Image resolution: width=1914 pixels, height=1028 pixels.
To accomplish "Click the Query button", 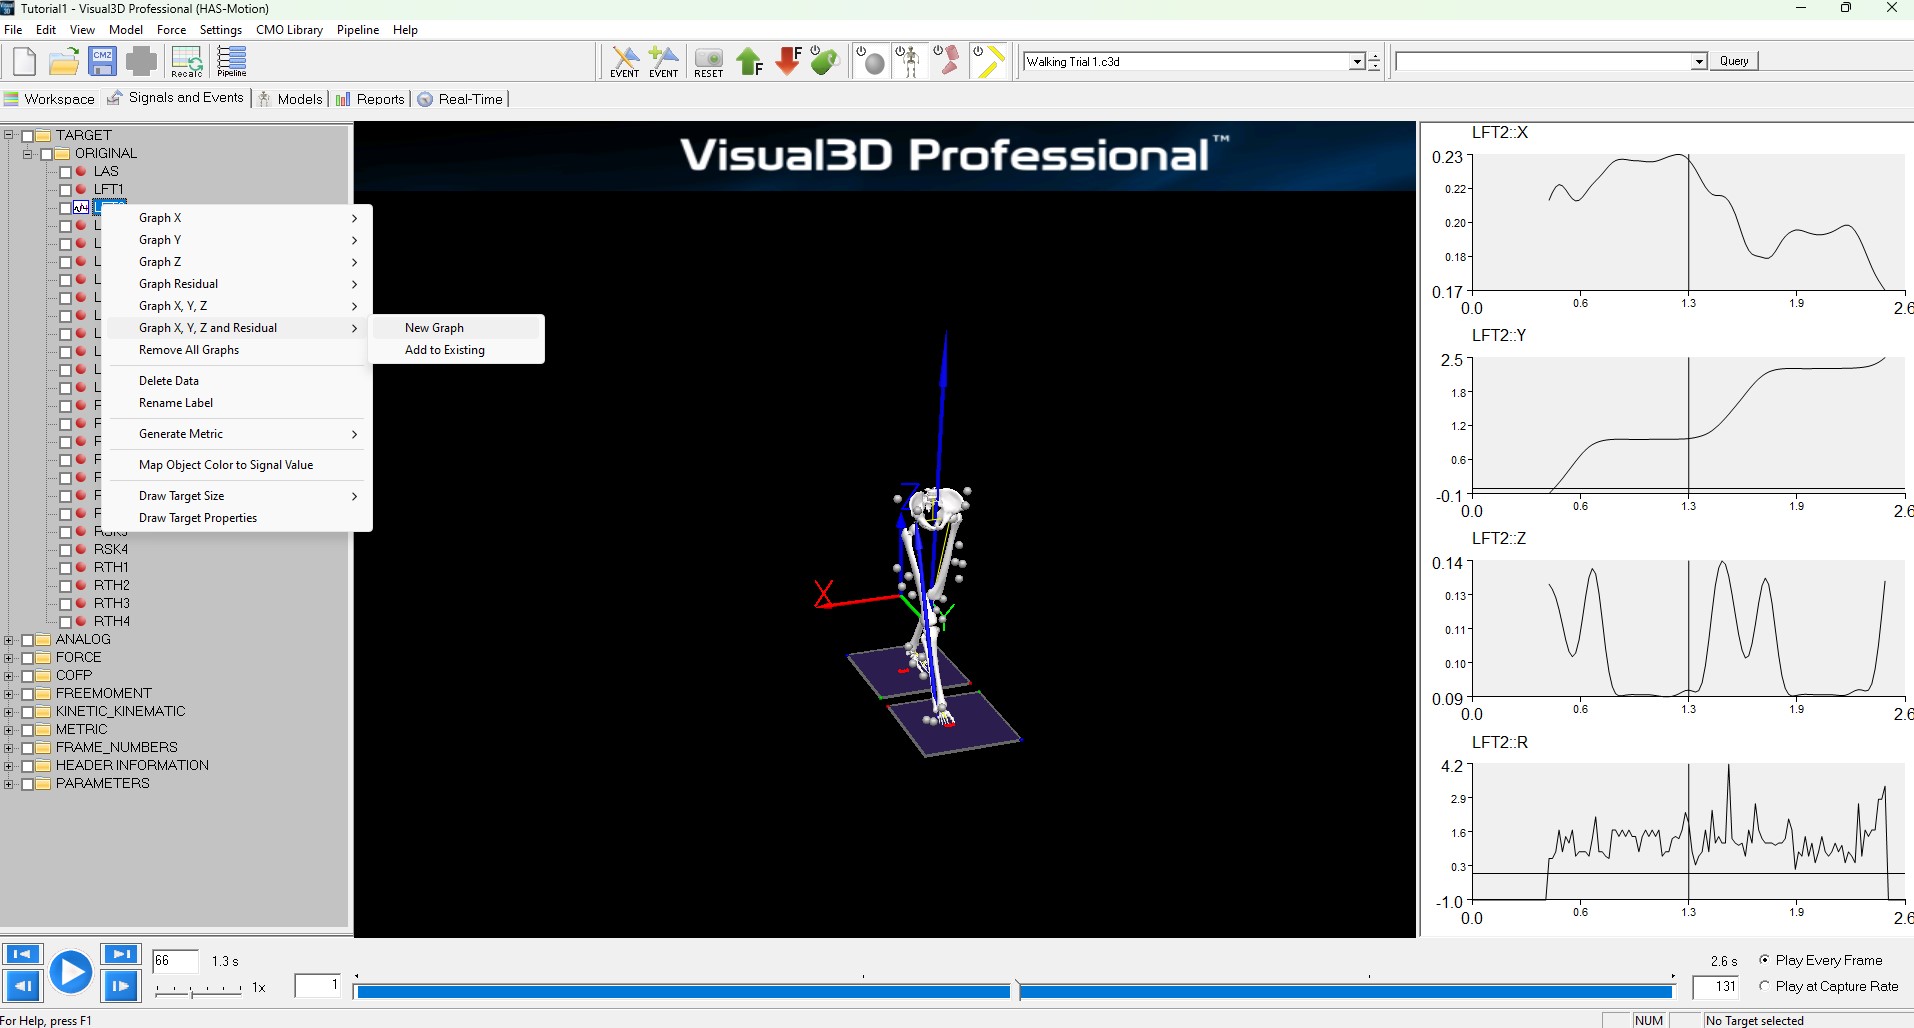I will pyautogui.click(x=1733, y=61).
